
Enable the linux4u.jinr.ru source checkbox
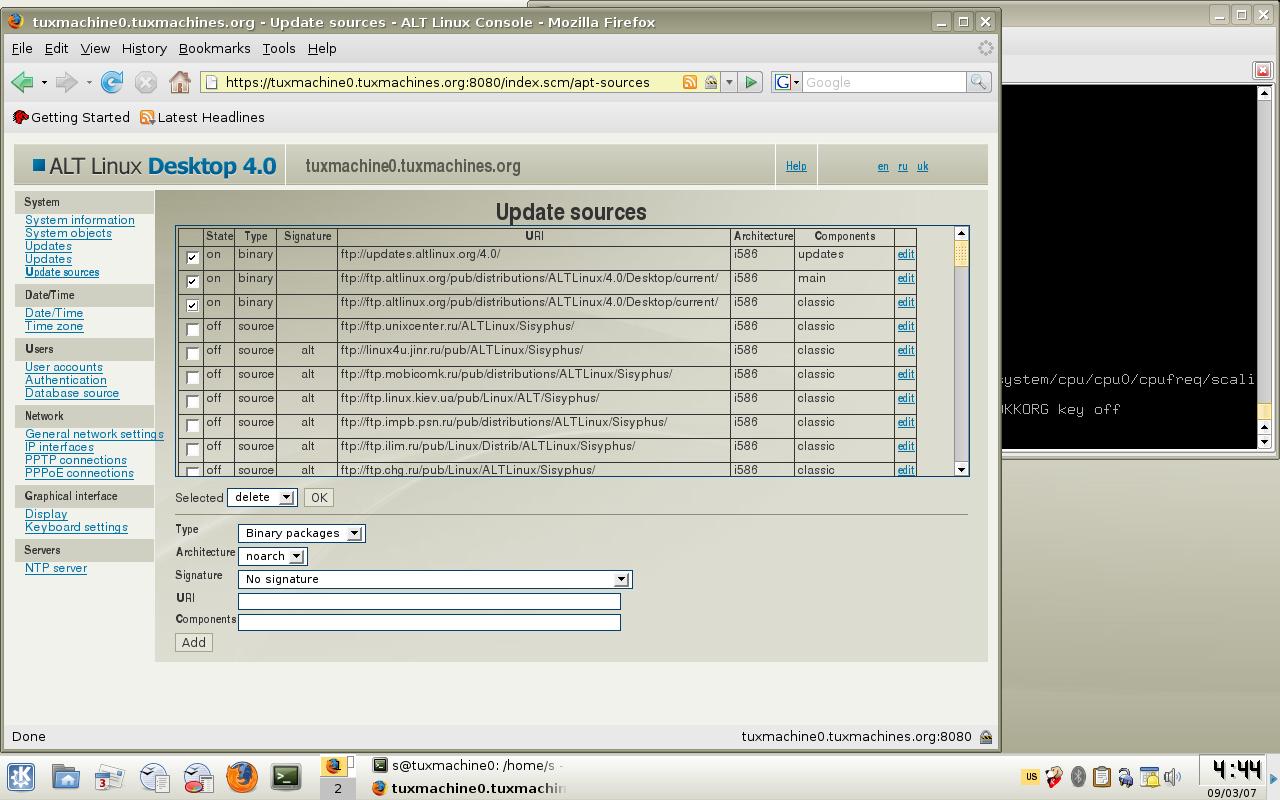pyautogui.click(x=193, y=353)
